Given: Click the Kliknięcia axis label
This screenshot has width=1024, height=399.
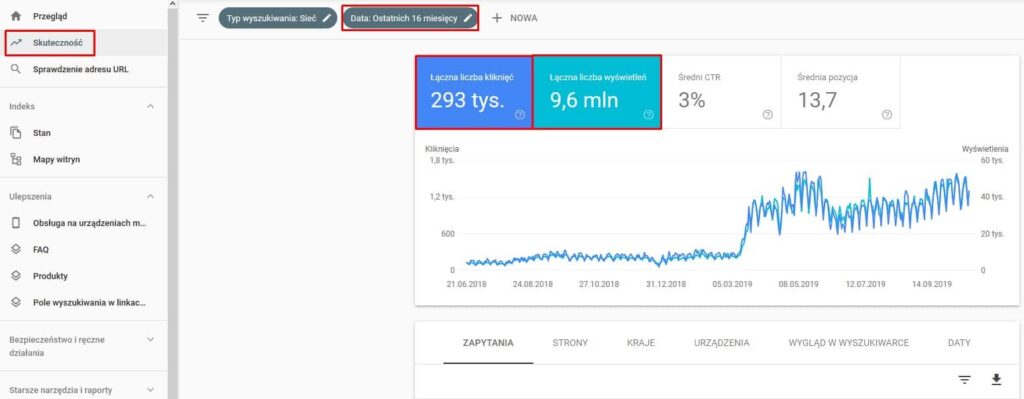Looking at the screenshot, I should tap(441, 149).
